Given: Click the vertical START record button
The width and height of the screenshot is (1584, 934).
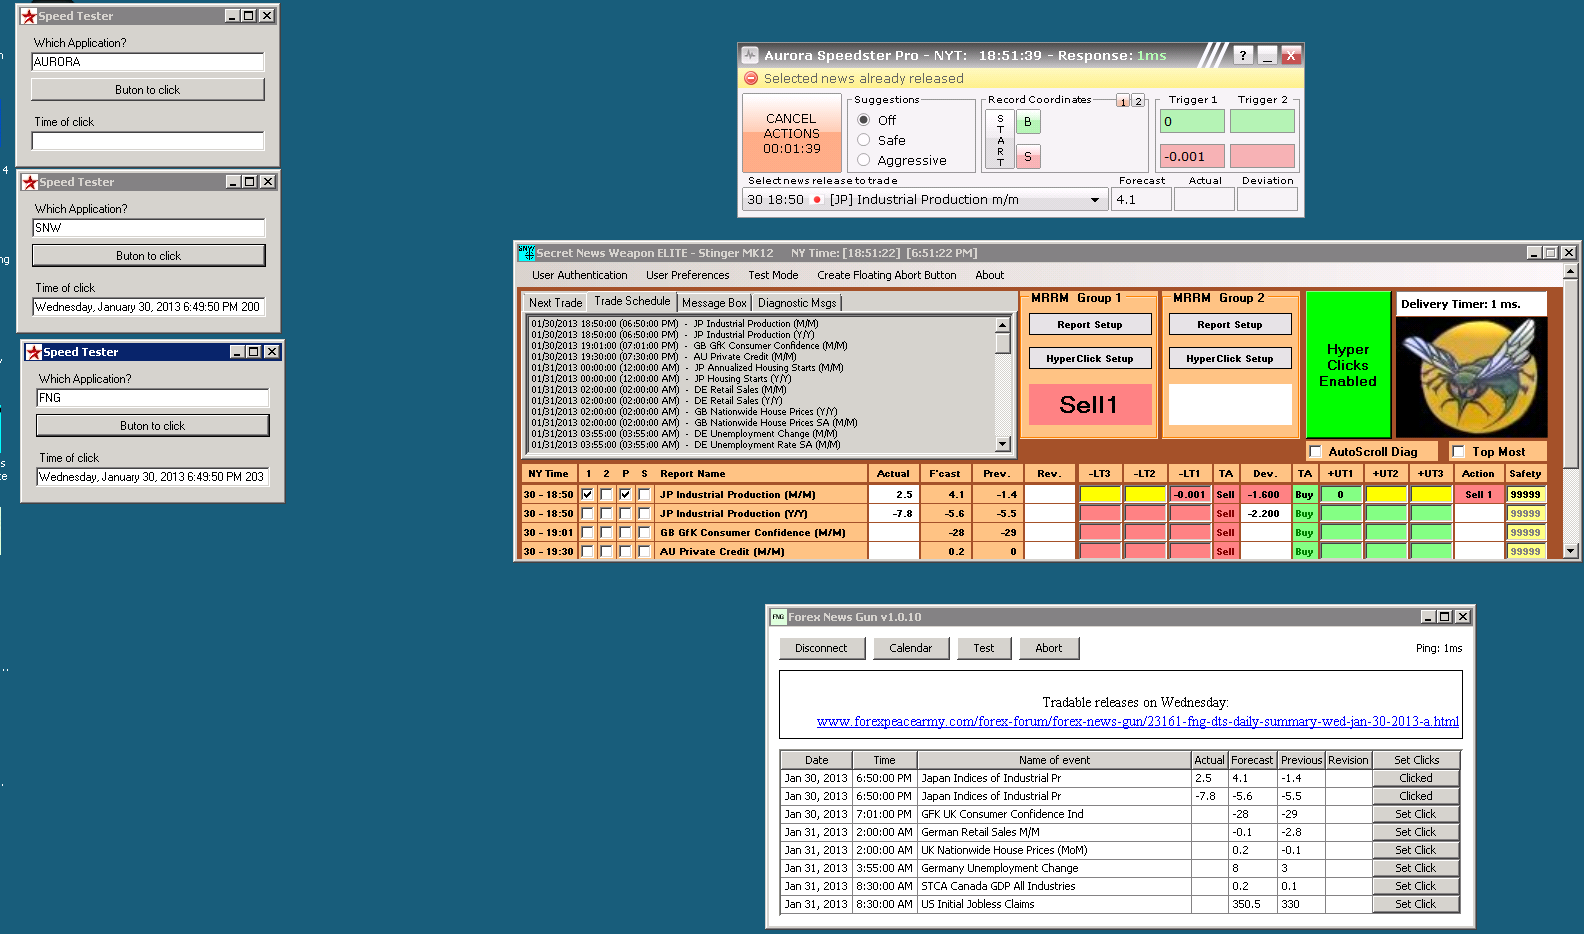Looking at the screenshot, I should tap(1000, 140).
